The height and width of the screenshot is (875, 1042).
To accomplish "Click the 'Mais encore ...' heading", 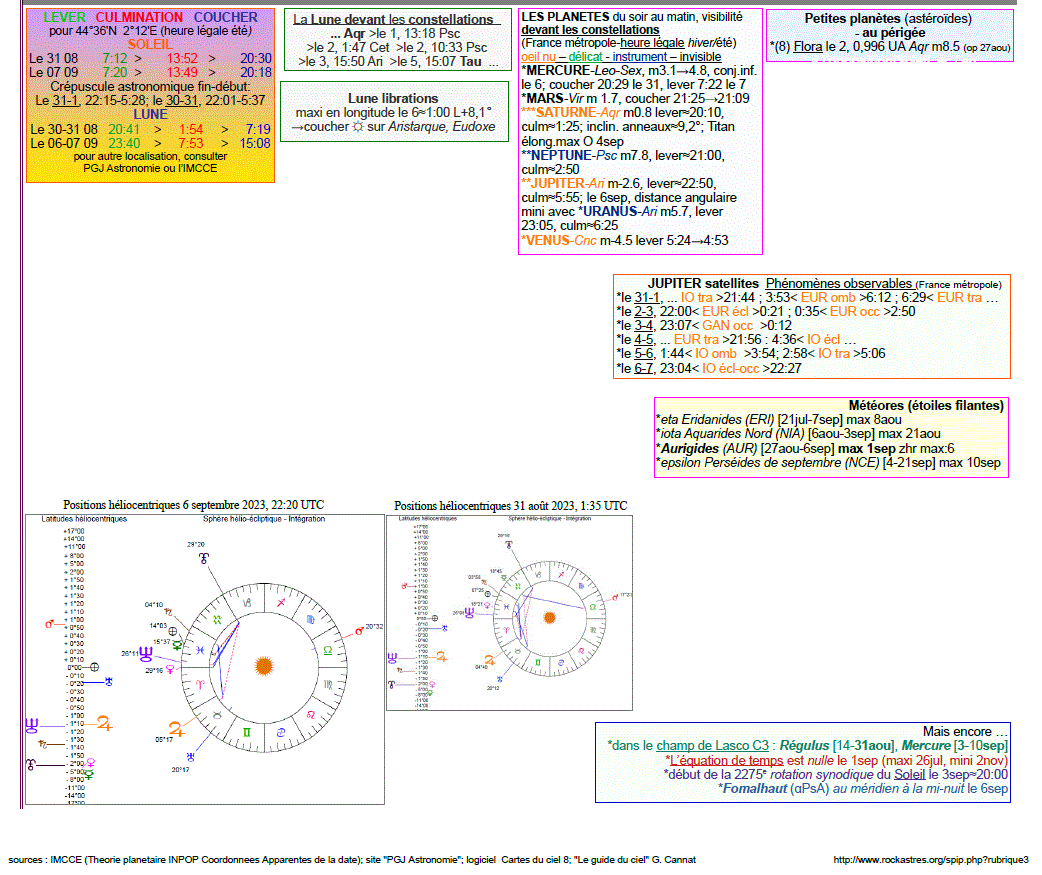I will click(x=965, y=731).
